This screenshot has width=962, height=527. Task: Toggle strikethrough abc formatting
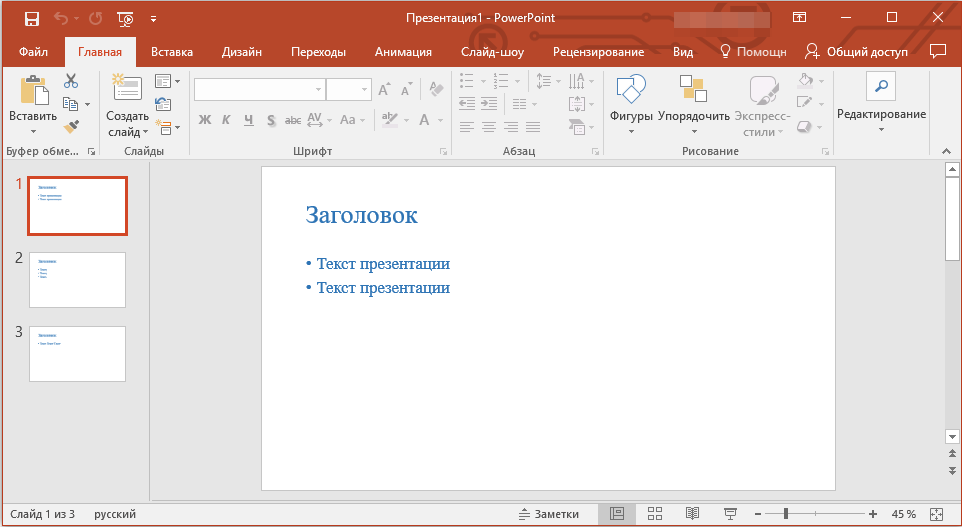293,120
